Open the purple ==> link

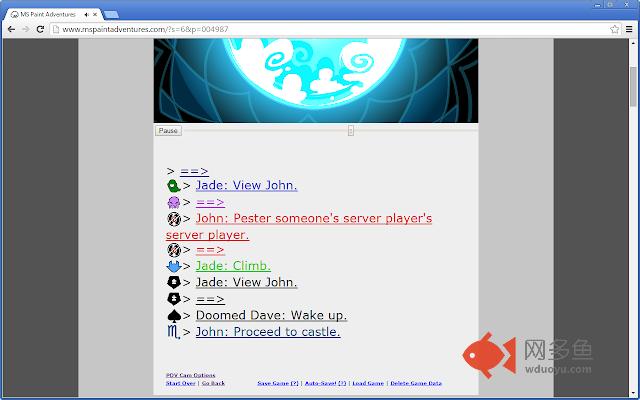pyautogui.click(x=210, y=202)
